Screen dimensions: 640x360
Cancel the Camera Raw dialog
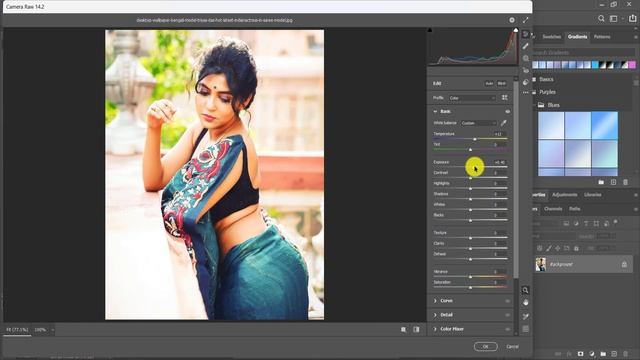[513, 347]
